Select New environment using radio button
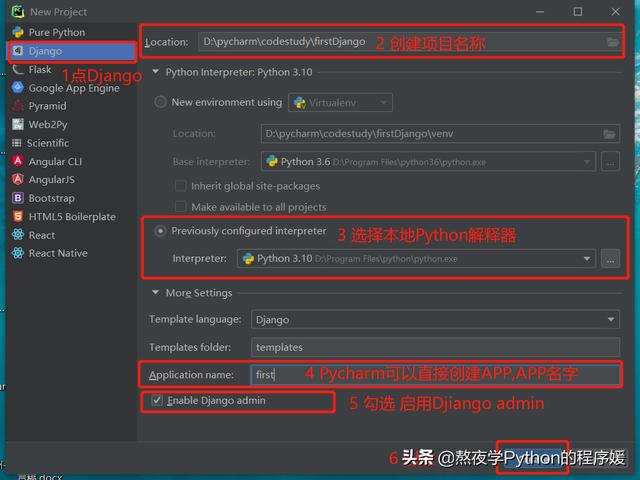 point(160,102)
